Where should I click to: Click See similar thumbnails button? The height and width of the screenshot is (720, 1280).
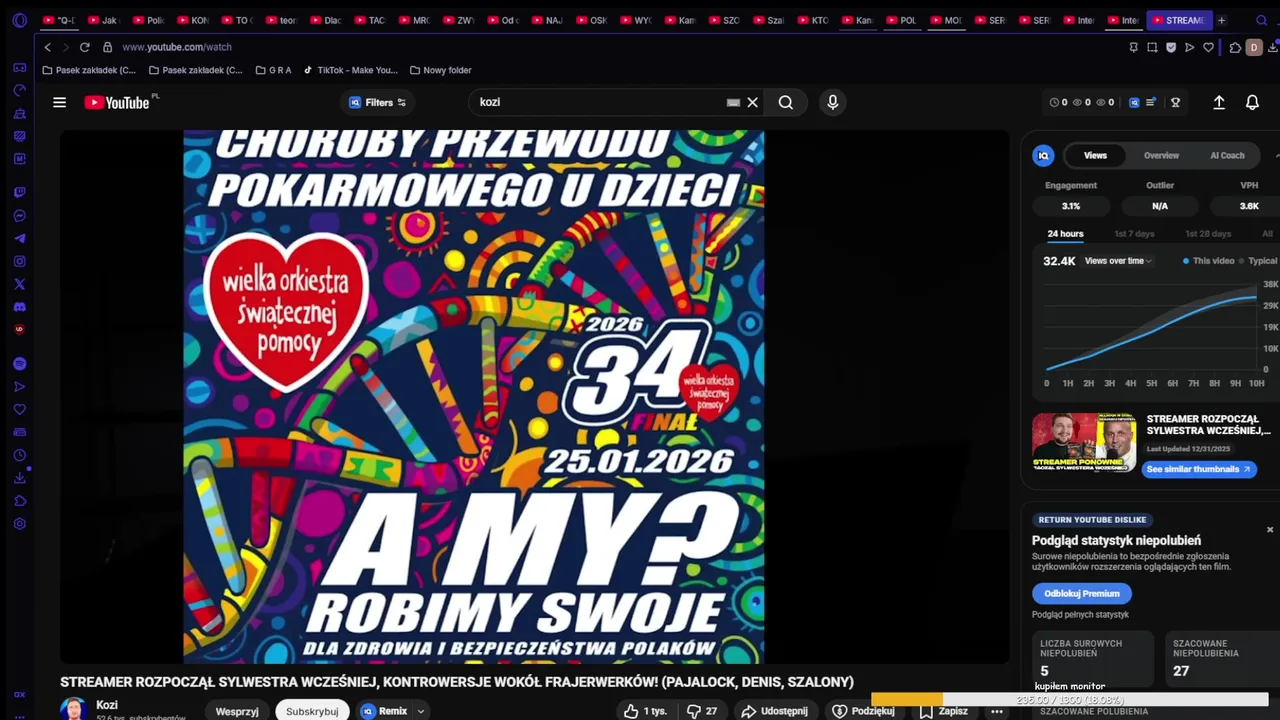coord(1199,469)
